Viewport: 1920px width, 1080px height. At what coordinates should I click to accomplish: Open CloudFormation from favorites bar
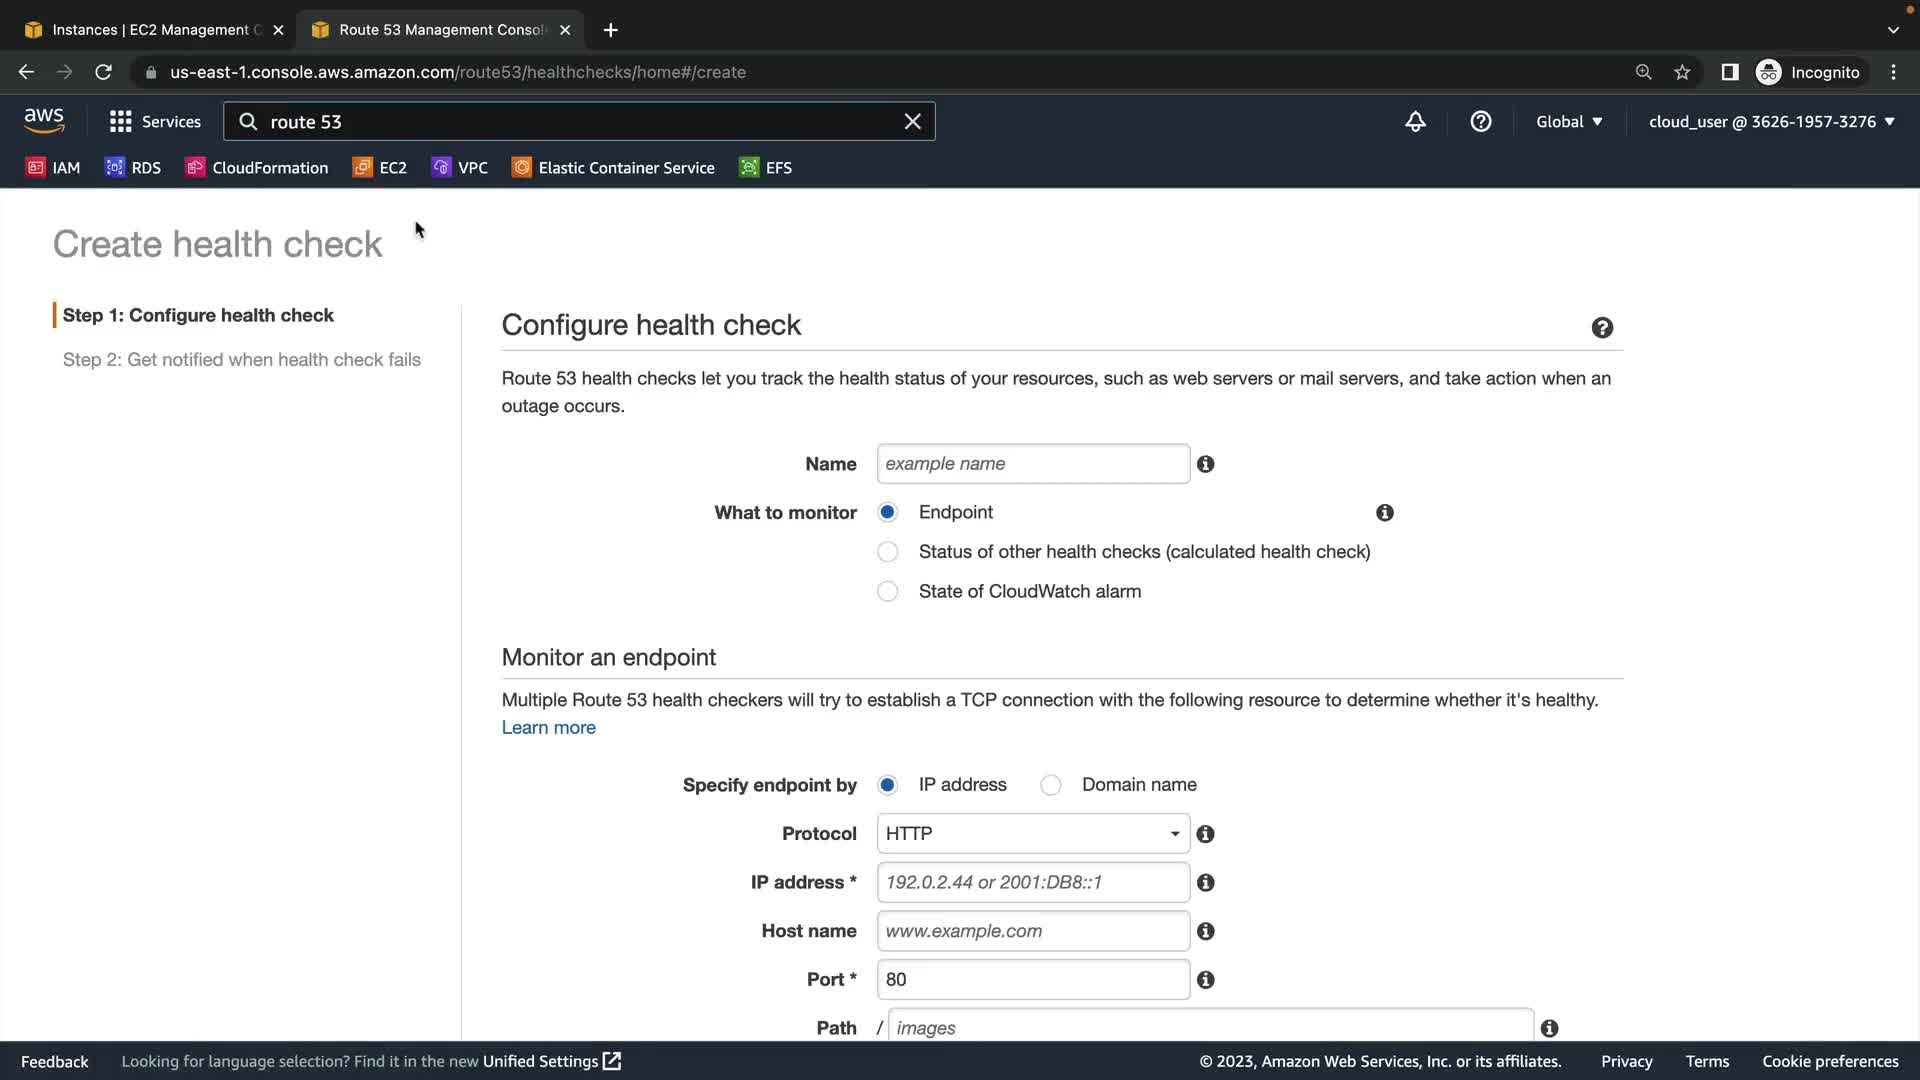point(257,168)
